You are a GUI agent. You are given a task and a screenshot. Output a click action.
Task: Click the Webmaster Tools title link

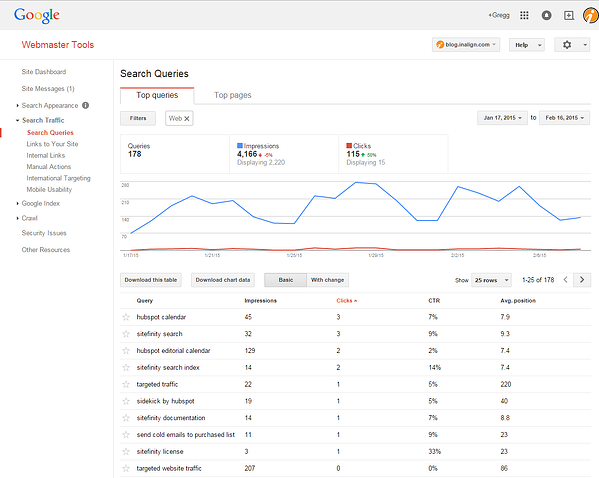pyautogui.click(x=58, y=45)
